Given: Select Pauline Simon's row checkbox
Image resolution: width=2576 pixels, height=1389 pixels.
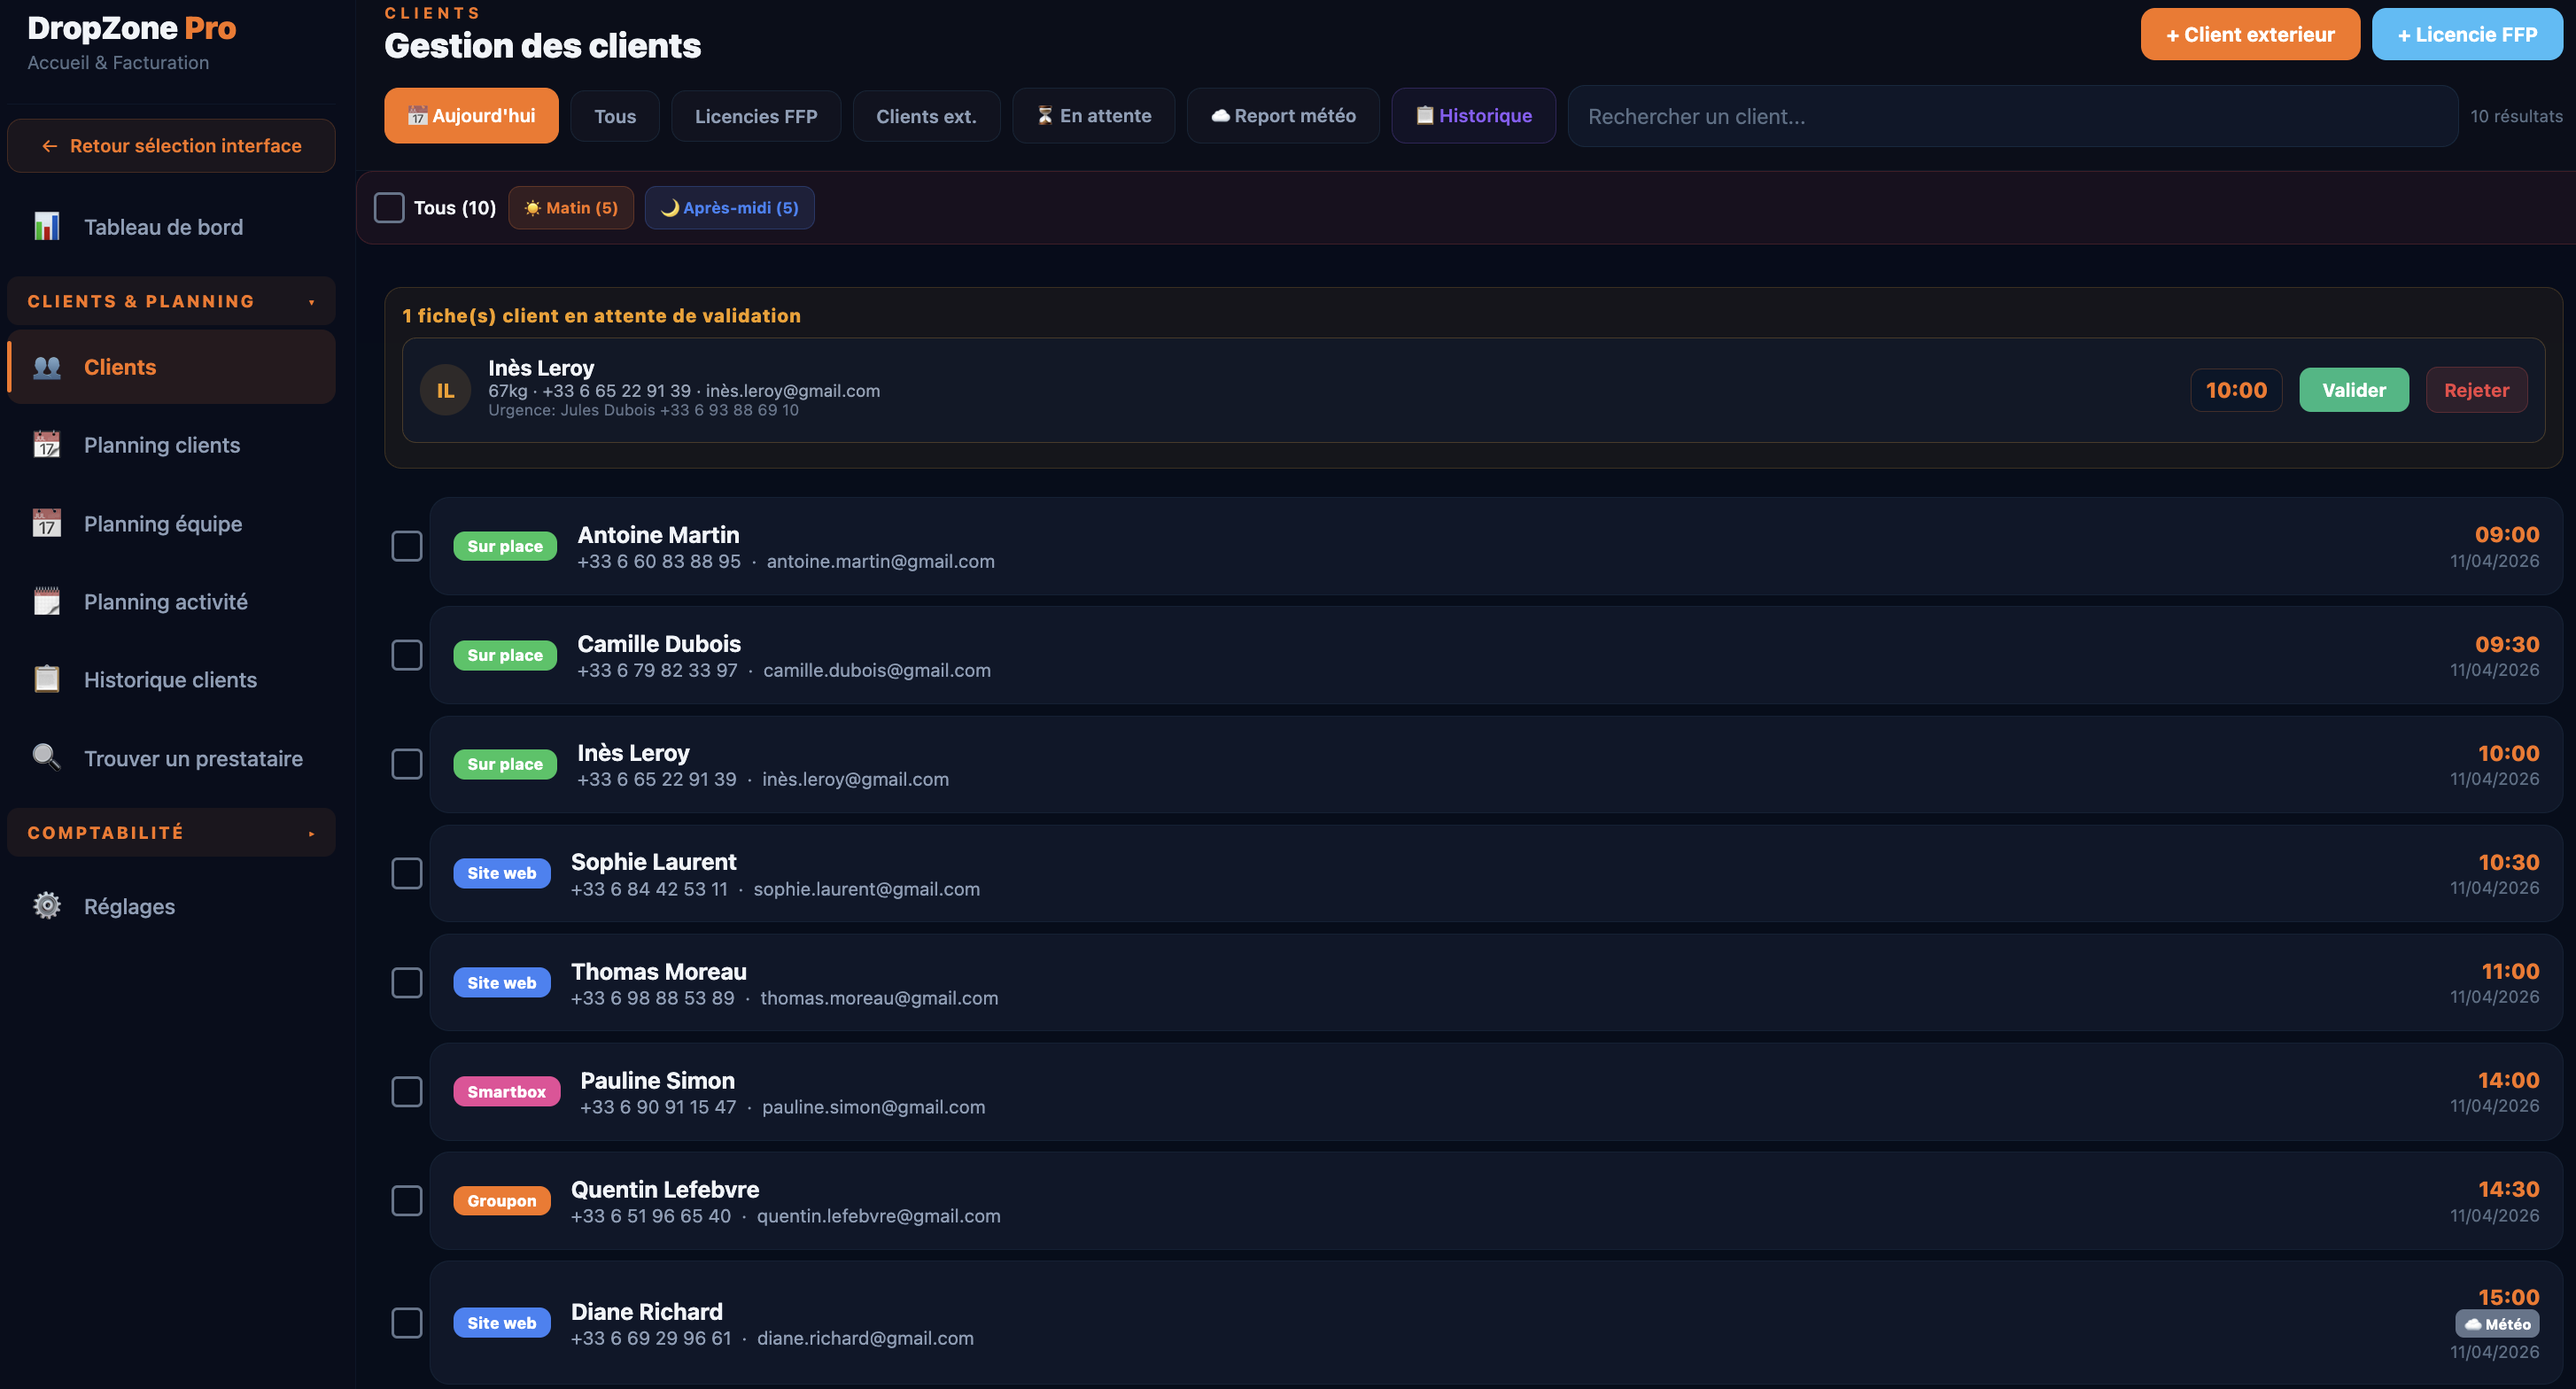Looking at the screenshot, I should pos(406,1091).
